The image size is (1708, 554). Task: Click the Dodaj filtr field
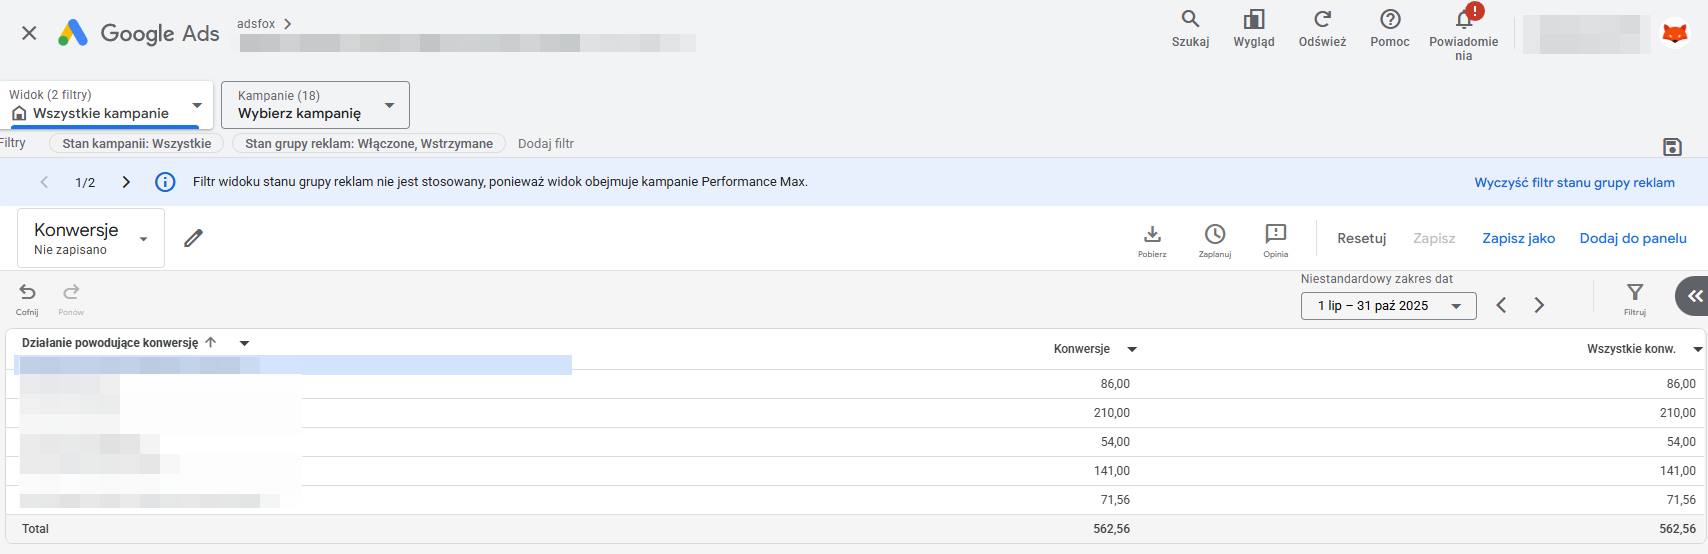tap(546, 144)
